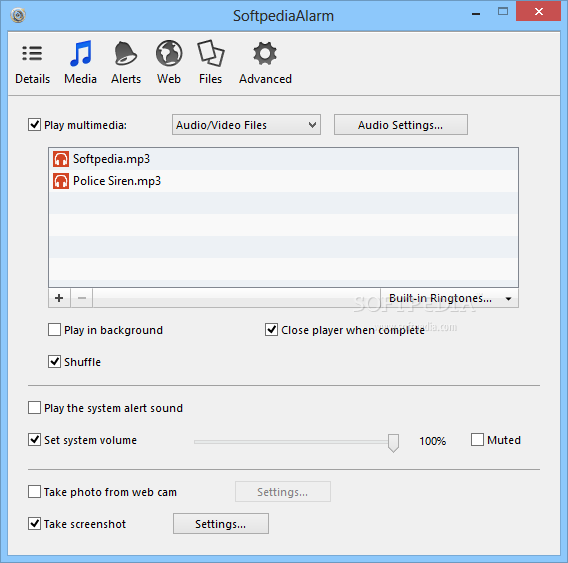Open the Web globe icon

(x=169, y=53)
